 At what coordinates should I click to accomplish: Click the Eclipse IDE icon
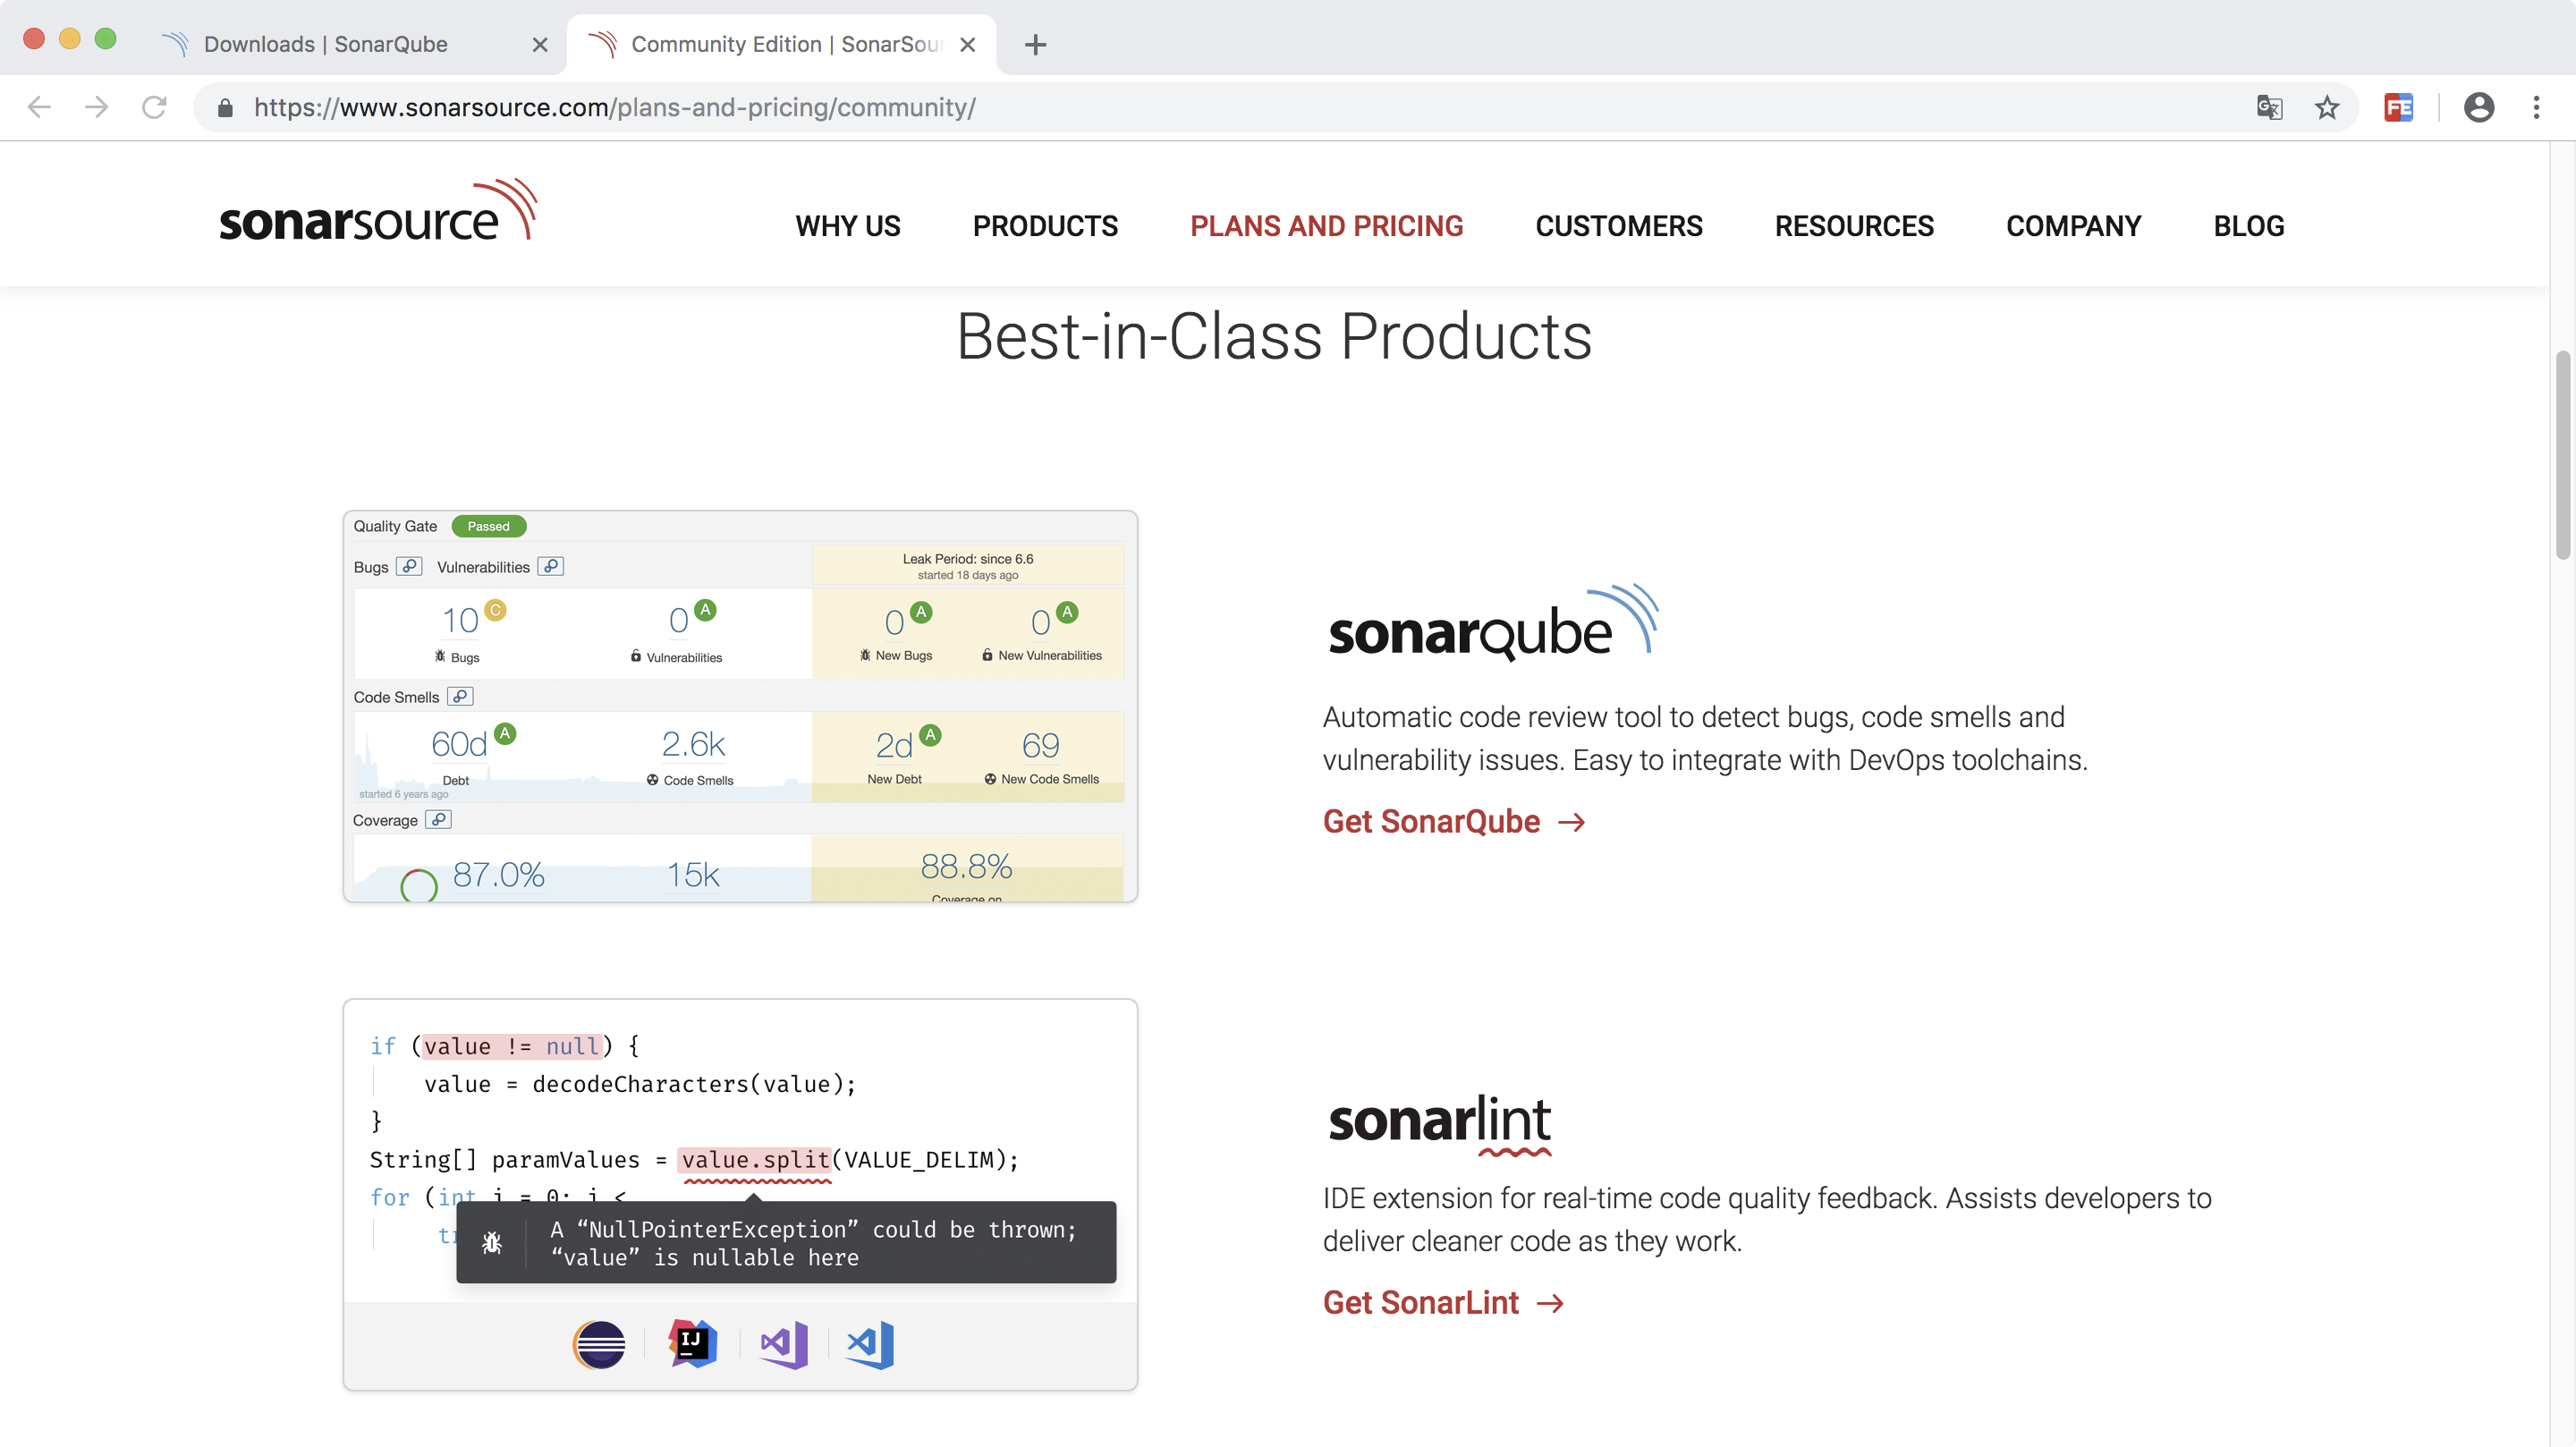599,1345
